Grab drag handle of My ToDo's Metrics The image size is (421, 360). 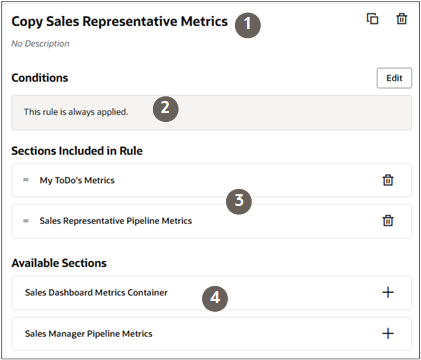pyautogui.click(x=26, y=180)
